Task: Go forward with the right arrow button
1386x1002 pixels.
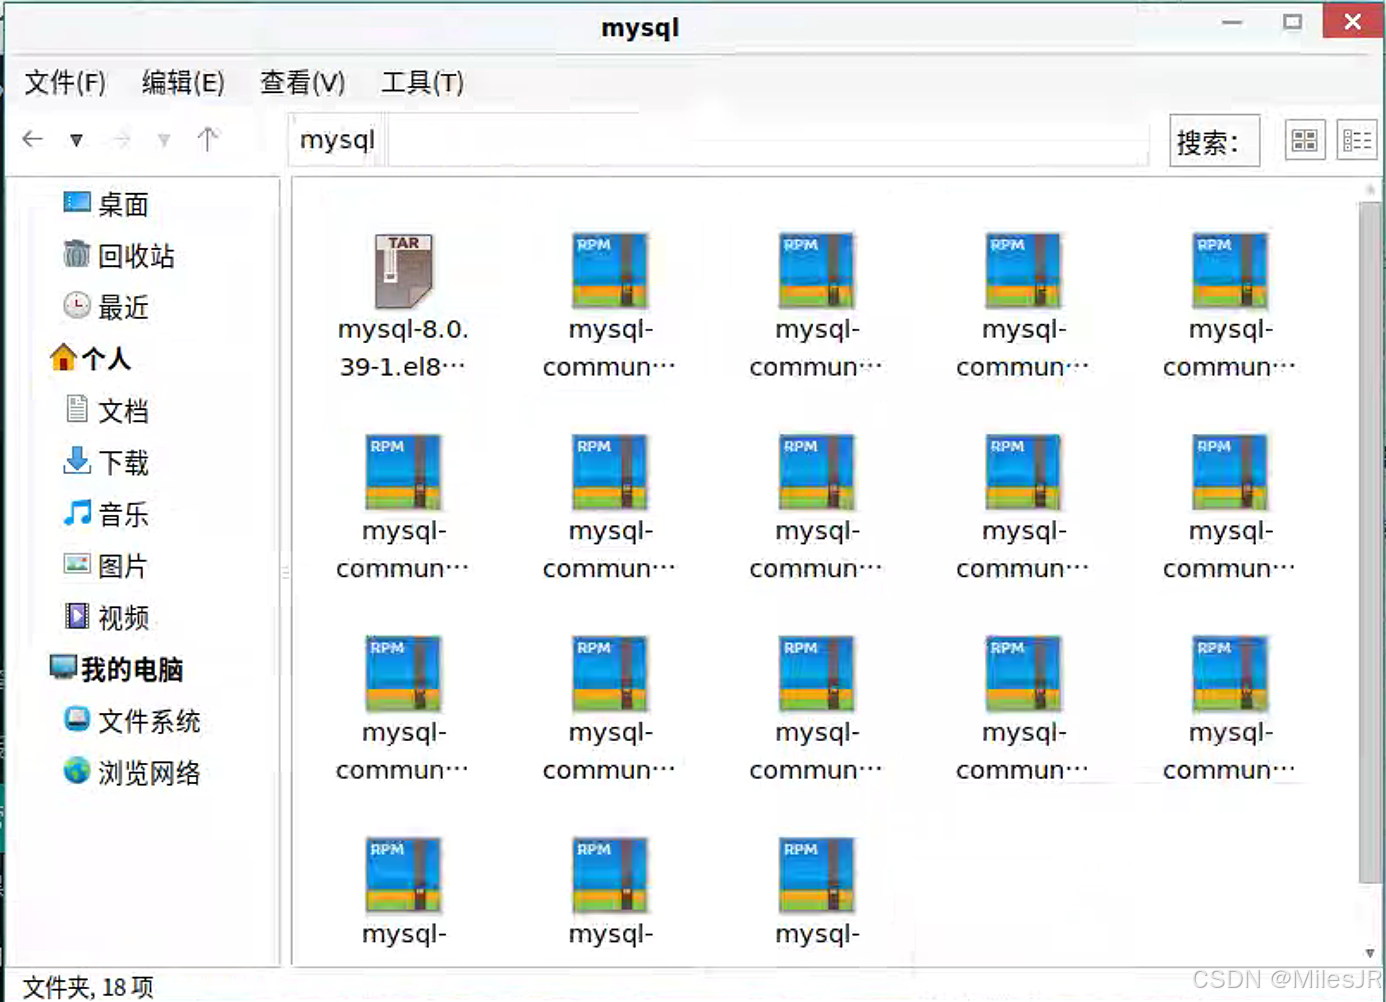Action: click(122, 139)
